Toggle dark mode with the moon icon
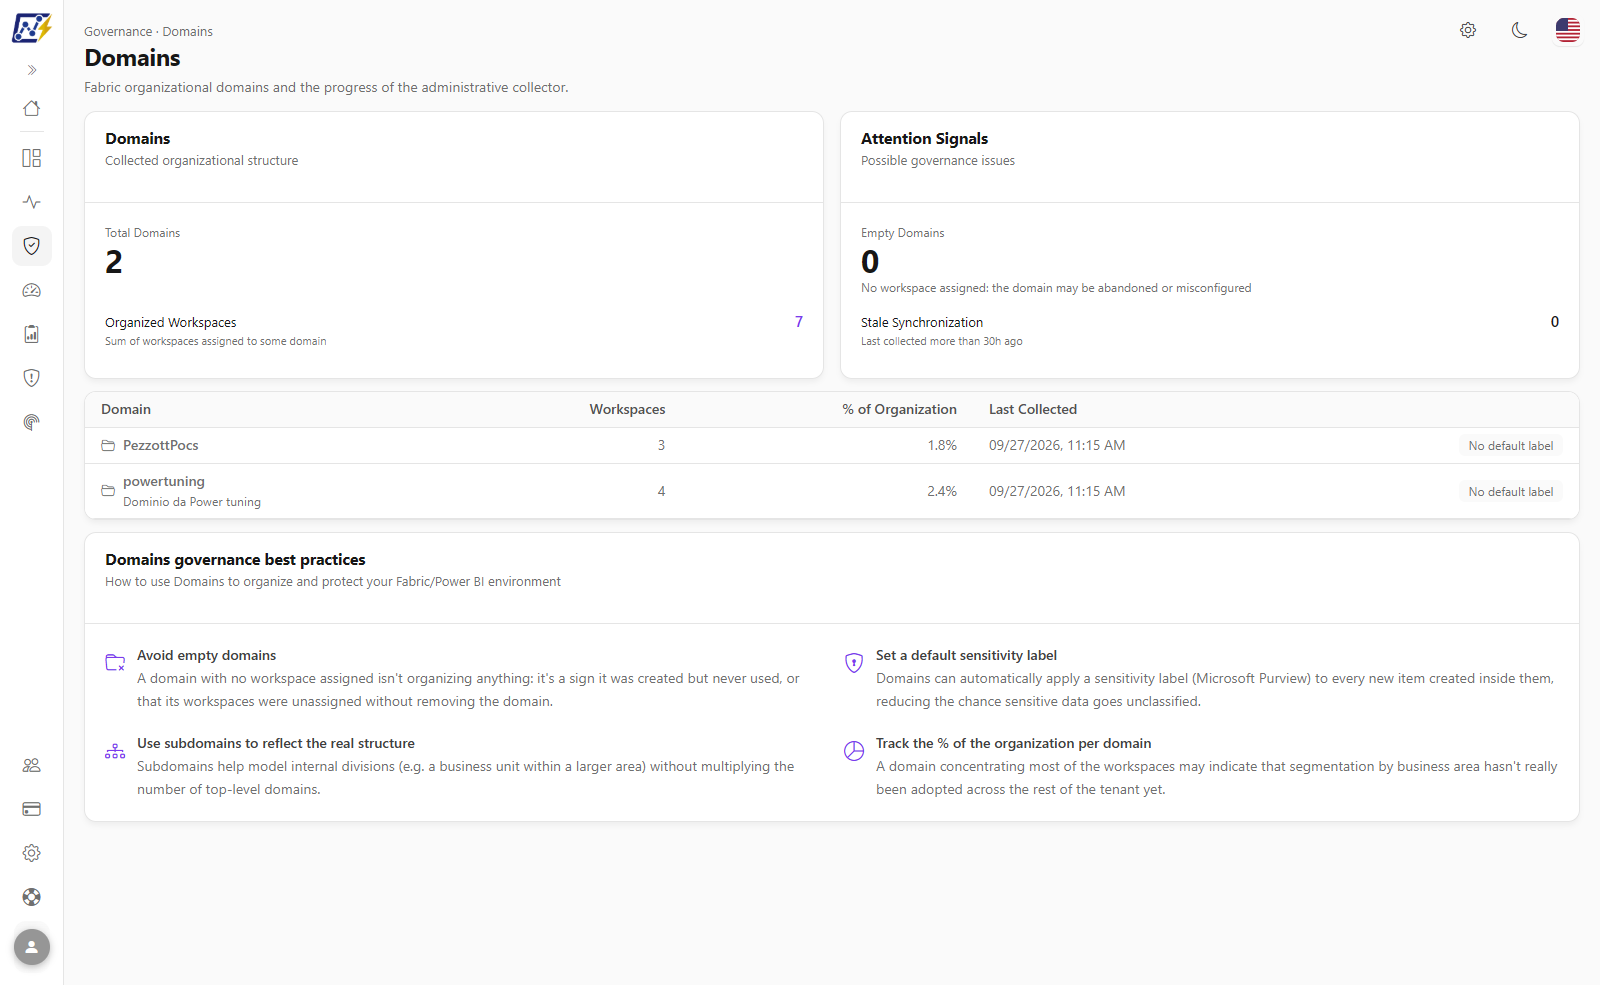 click(1520, 30)
